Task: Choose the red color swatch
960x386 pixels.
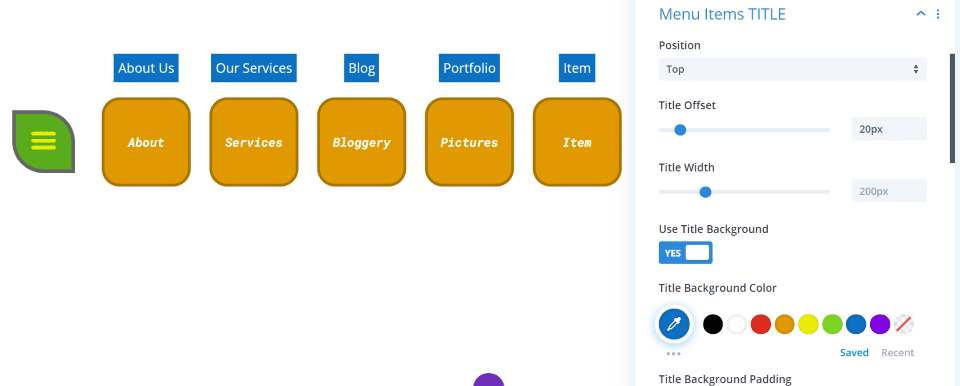Action: tap(760, 324)
